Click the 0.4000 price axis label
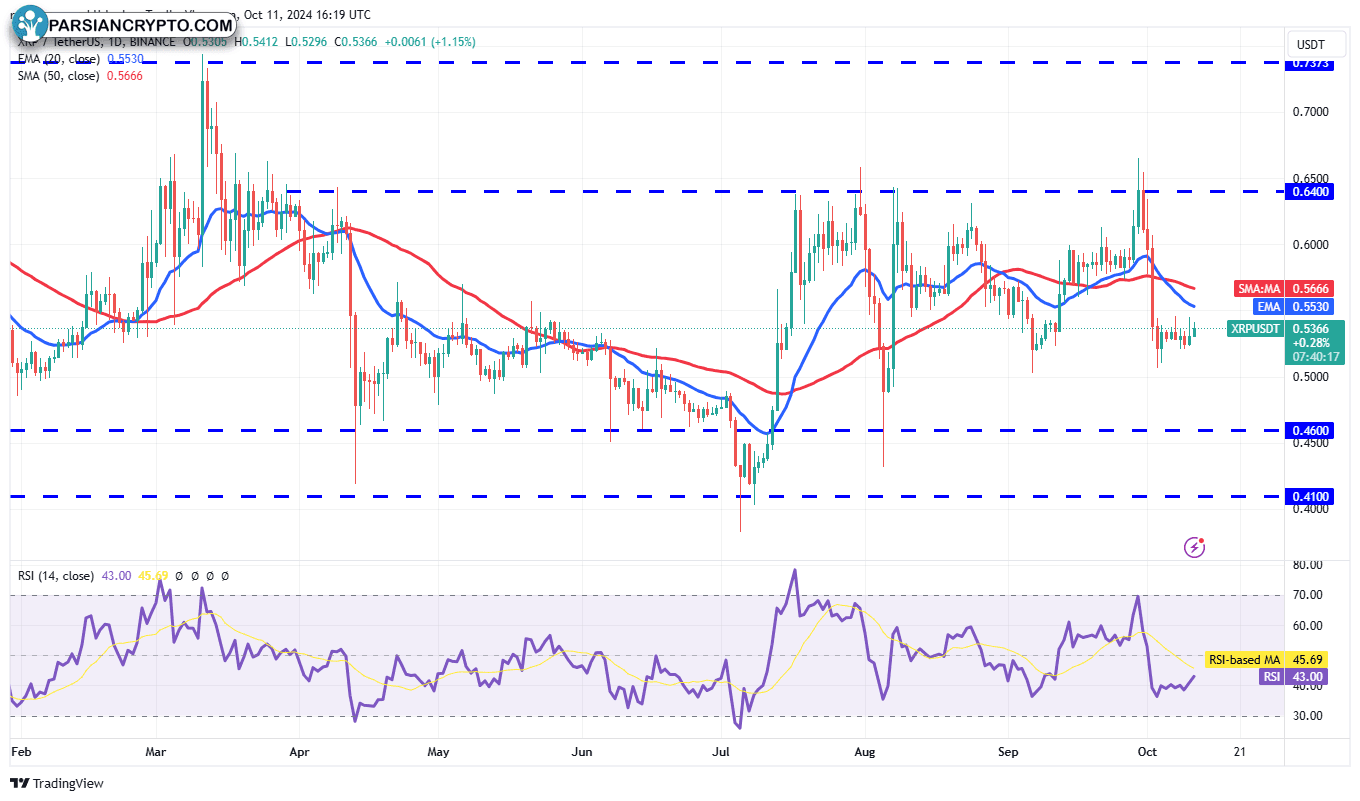Screen dimensions: 1360x801 tap(1310, 509)
